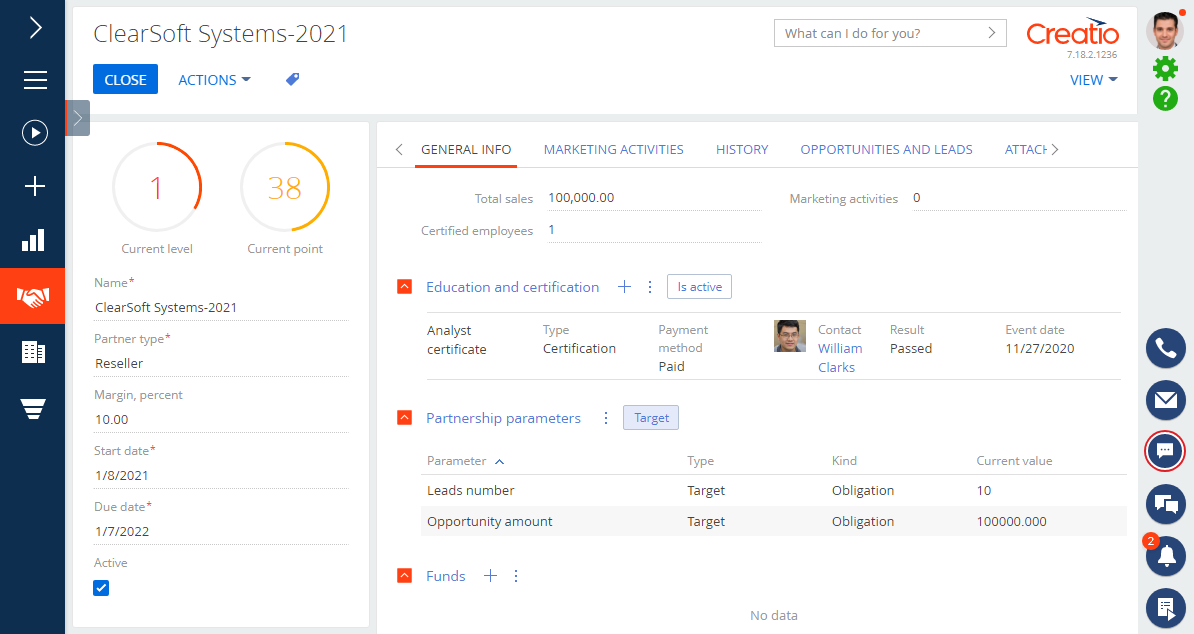Open the Partner type field Reseller
The width and height of the screenshot is (1194, 634).
point(221,363)
